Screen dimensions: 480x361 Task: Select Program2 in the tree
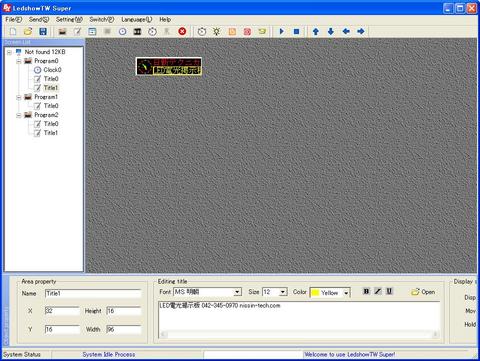(46, 115)
